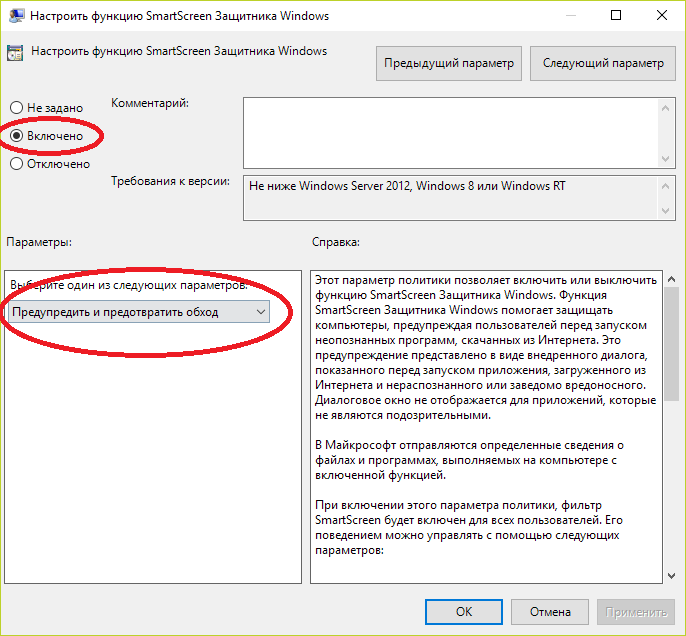
Task: Click the version requirements scroll-up arrow
Action: pos(665,186)
